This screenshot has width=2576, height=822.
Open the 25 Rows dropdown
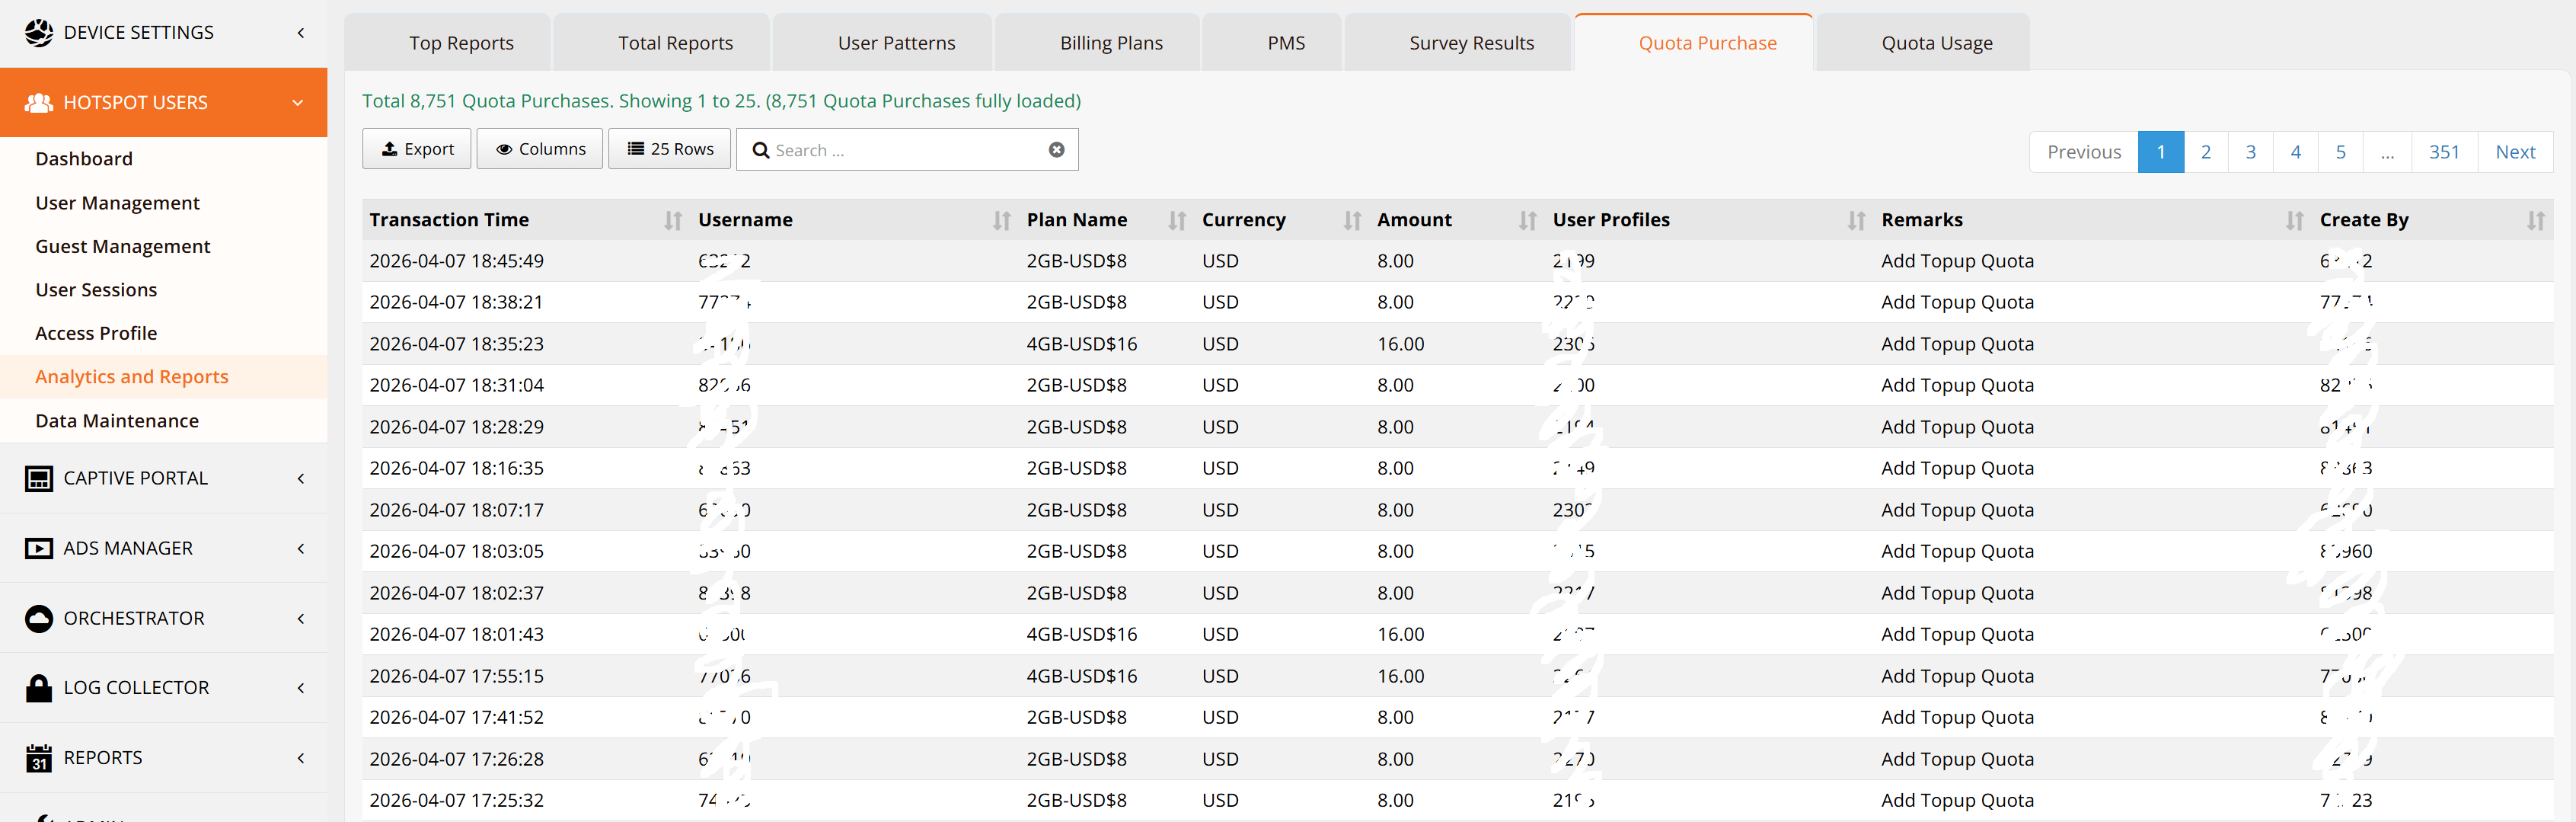(670, 149)
